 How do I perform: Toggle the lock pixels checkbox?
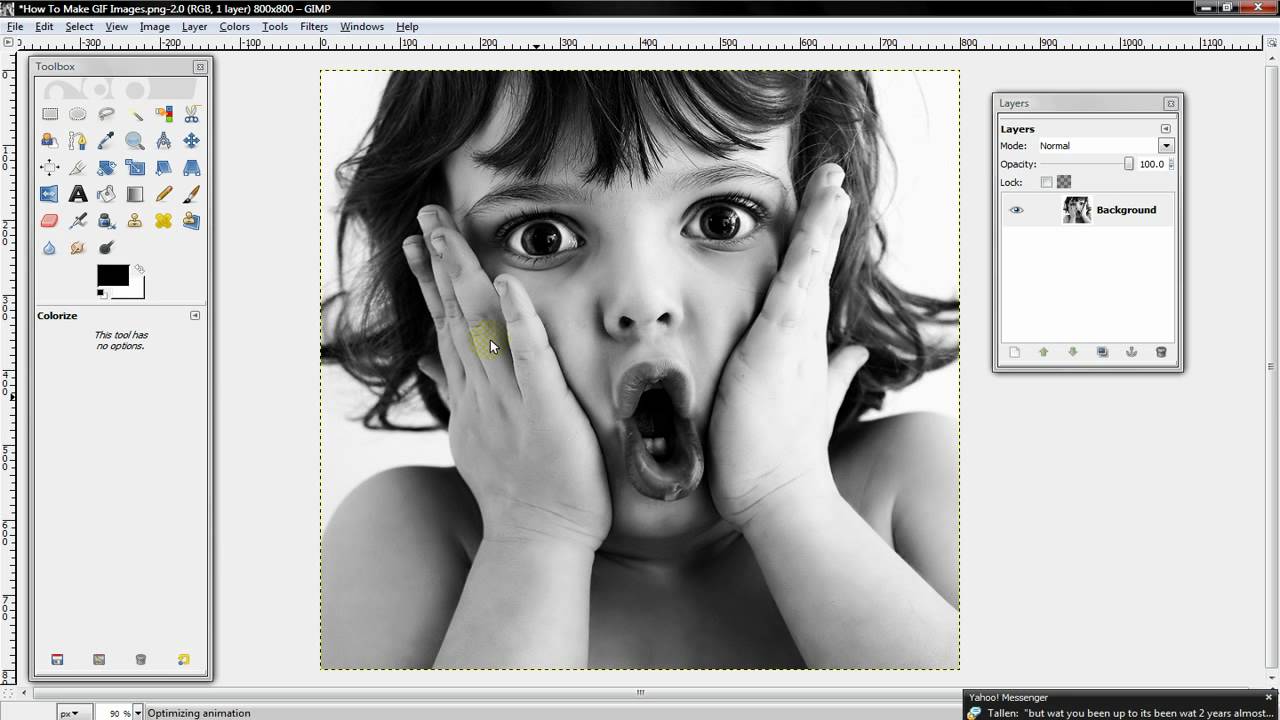(1046, 182)
